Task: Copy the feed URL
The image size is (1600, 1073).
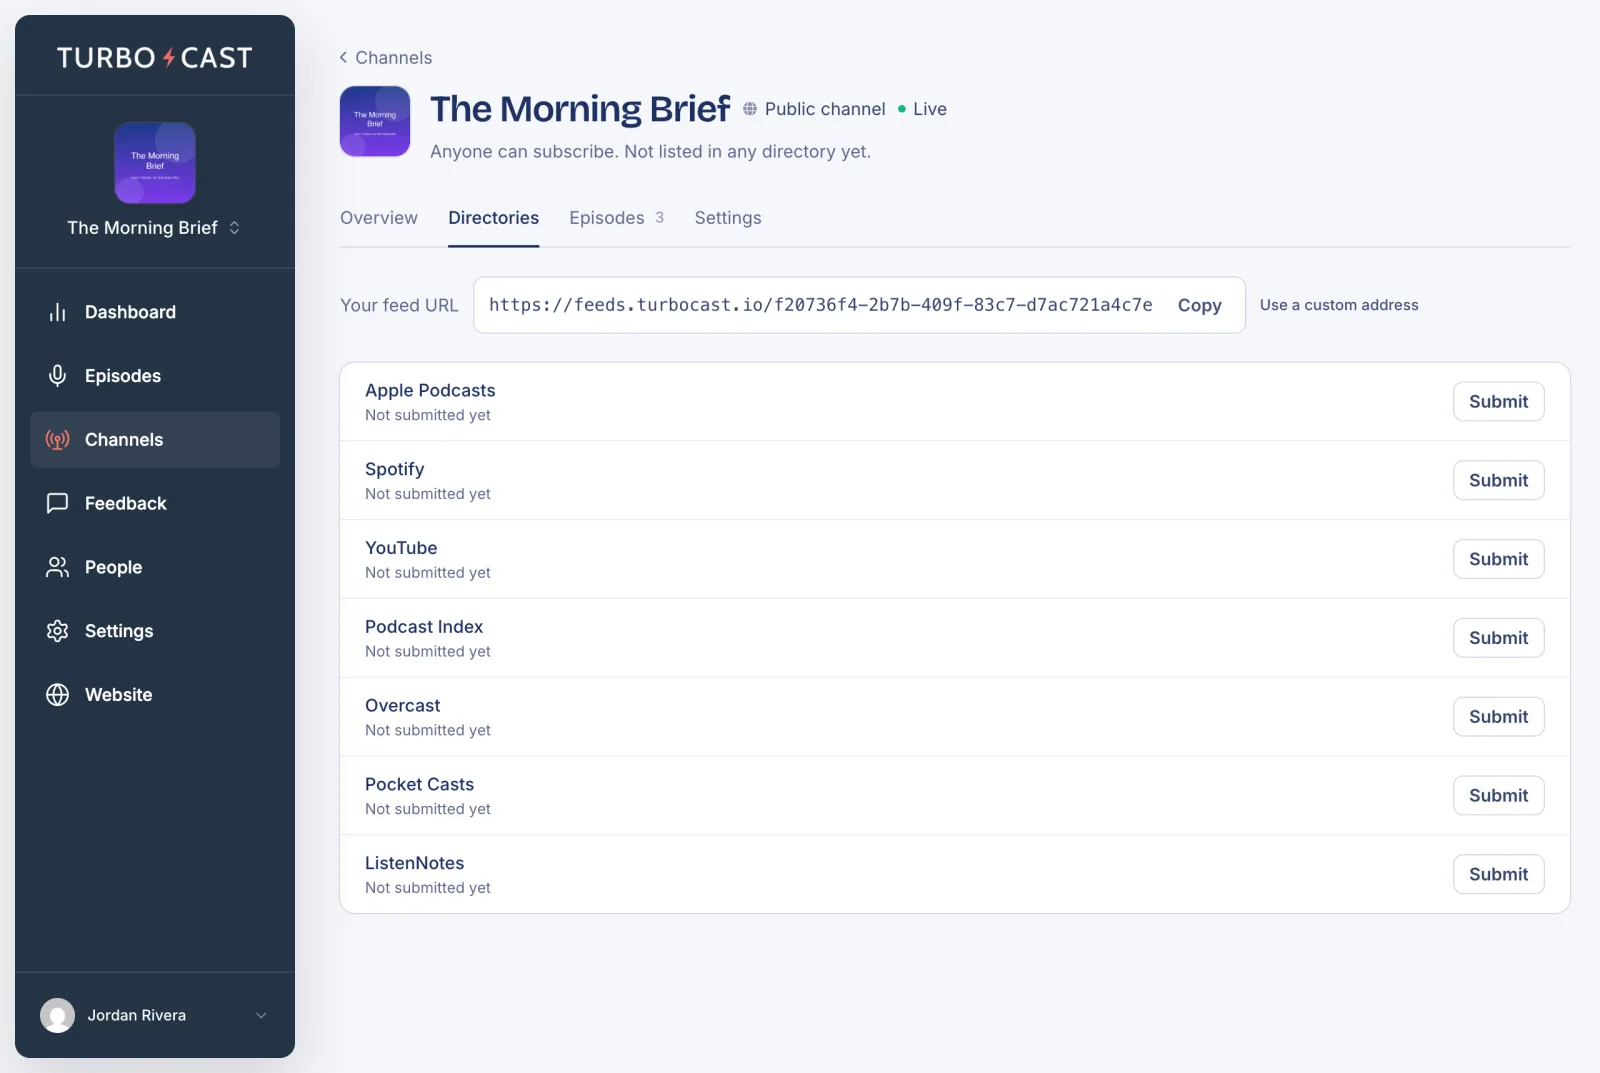Action: [1199, 305]
